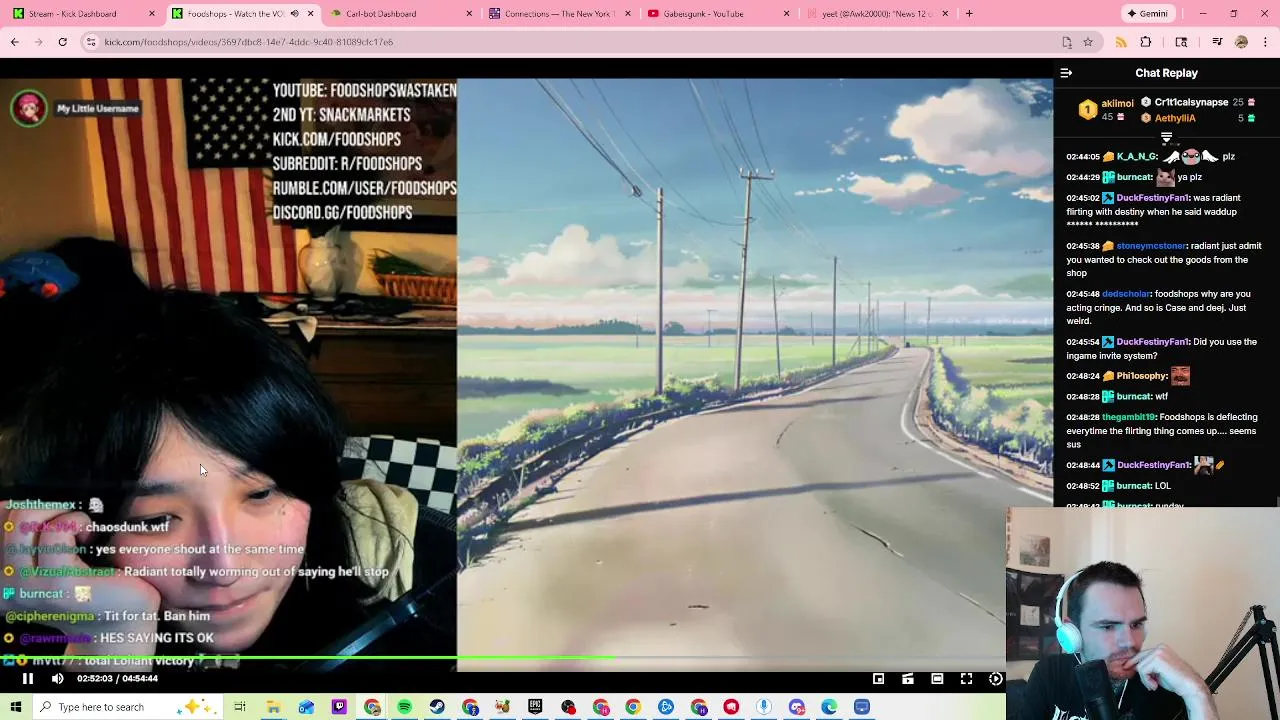The height and width of the screenshot is (720, 1280).
Task: Expand the chat leaderboard handle
Action: [1166, 138]
